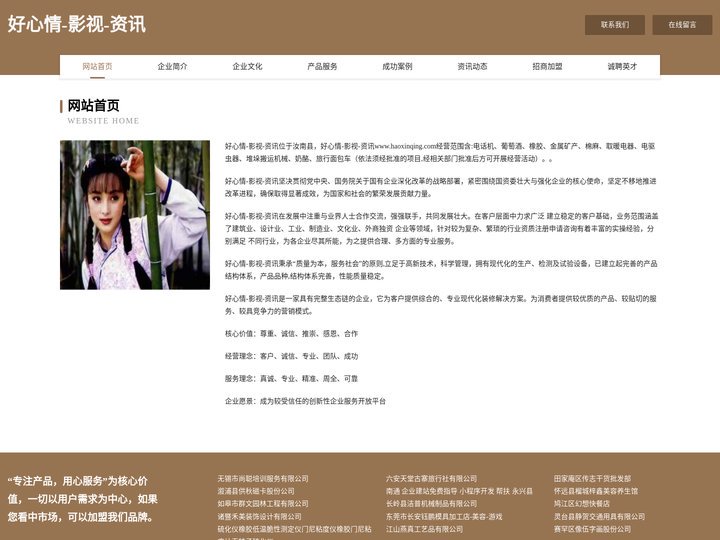Open the 招商加盟 tab
The height and width of the screenshot is (540, 720).
547,67
